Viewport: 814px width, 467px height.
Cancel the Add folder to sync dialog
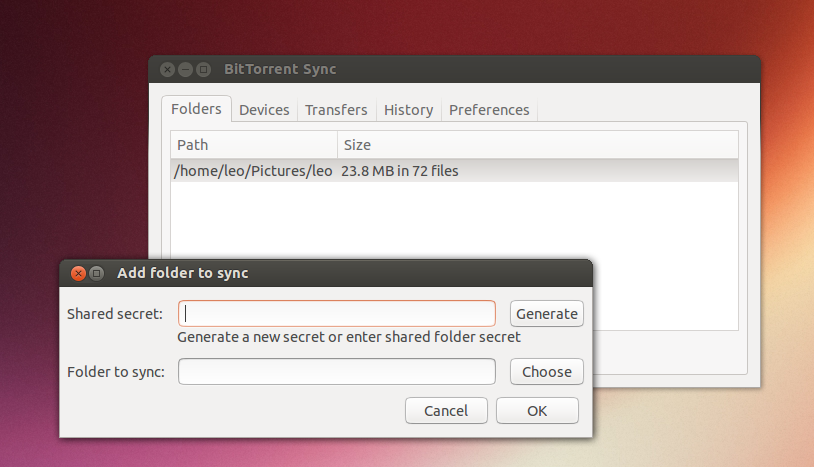click(x=446, y=411)
